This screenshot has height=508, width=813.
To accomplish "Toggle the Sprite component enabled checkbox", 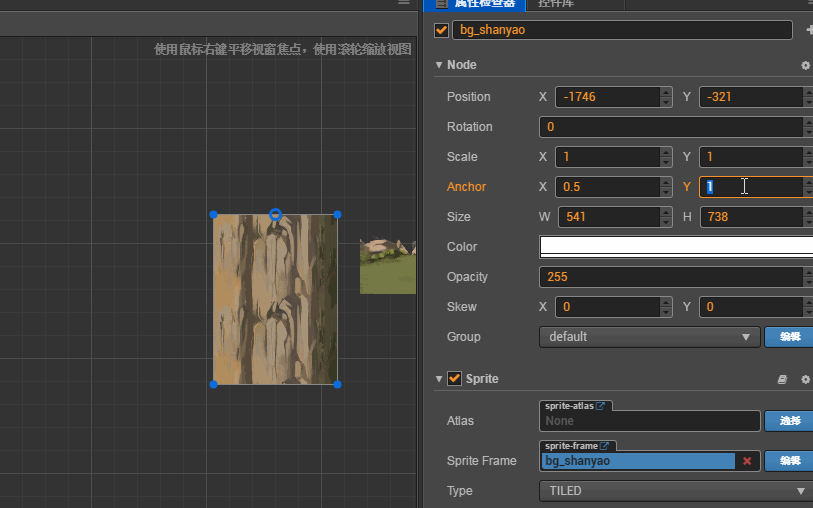I will (x=454, y=378).
